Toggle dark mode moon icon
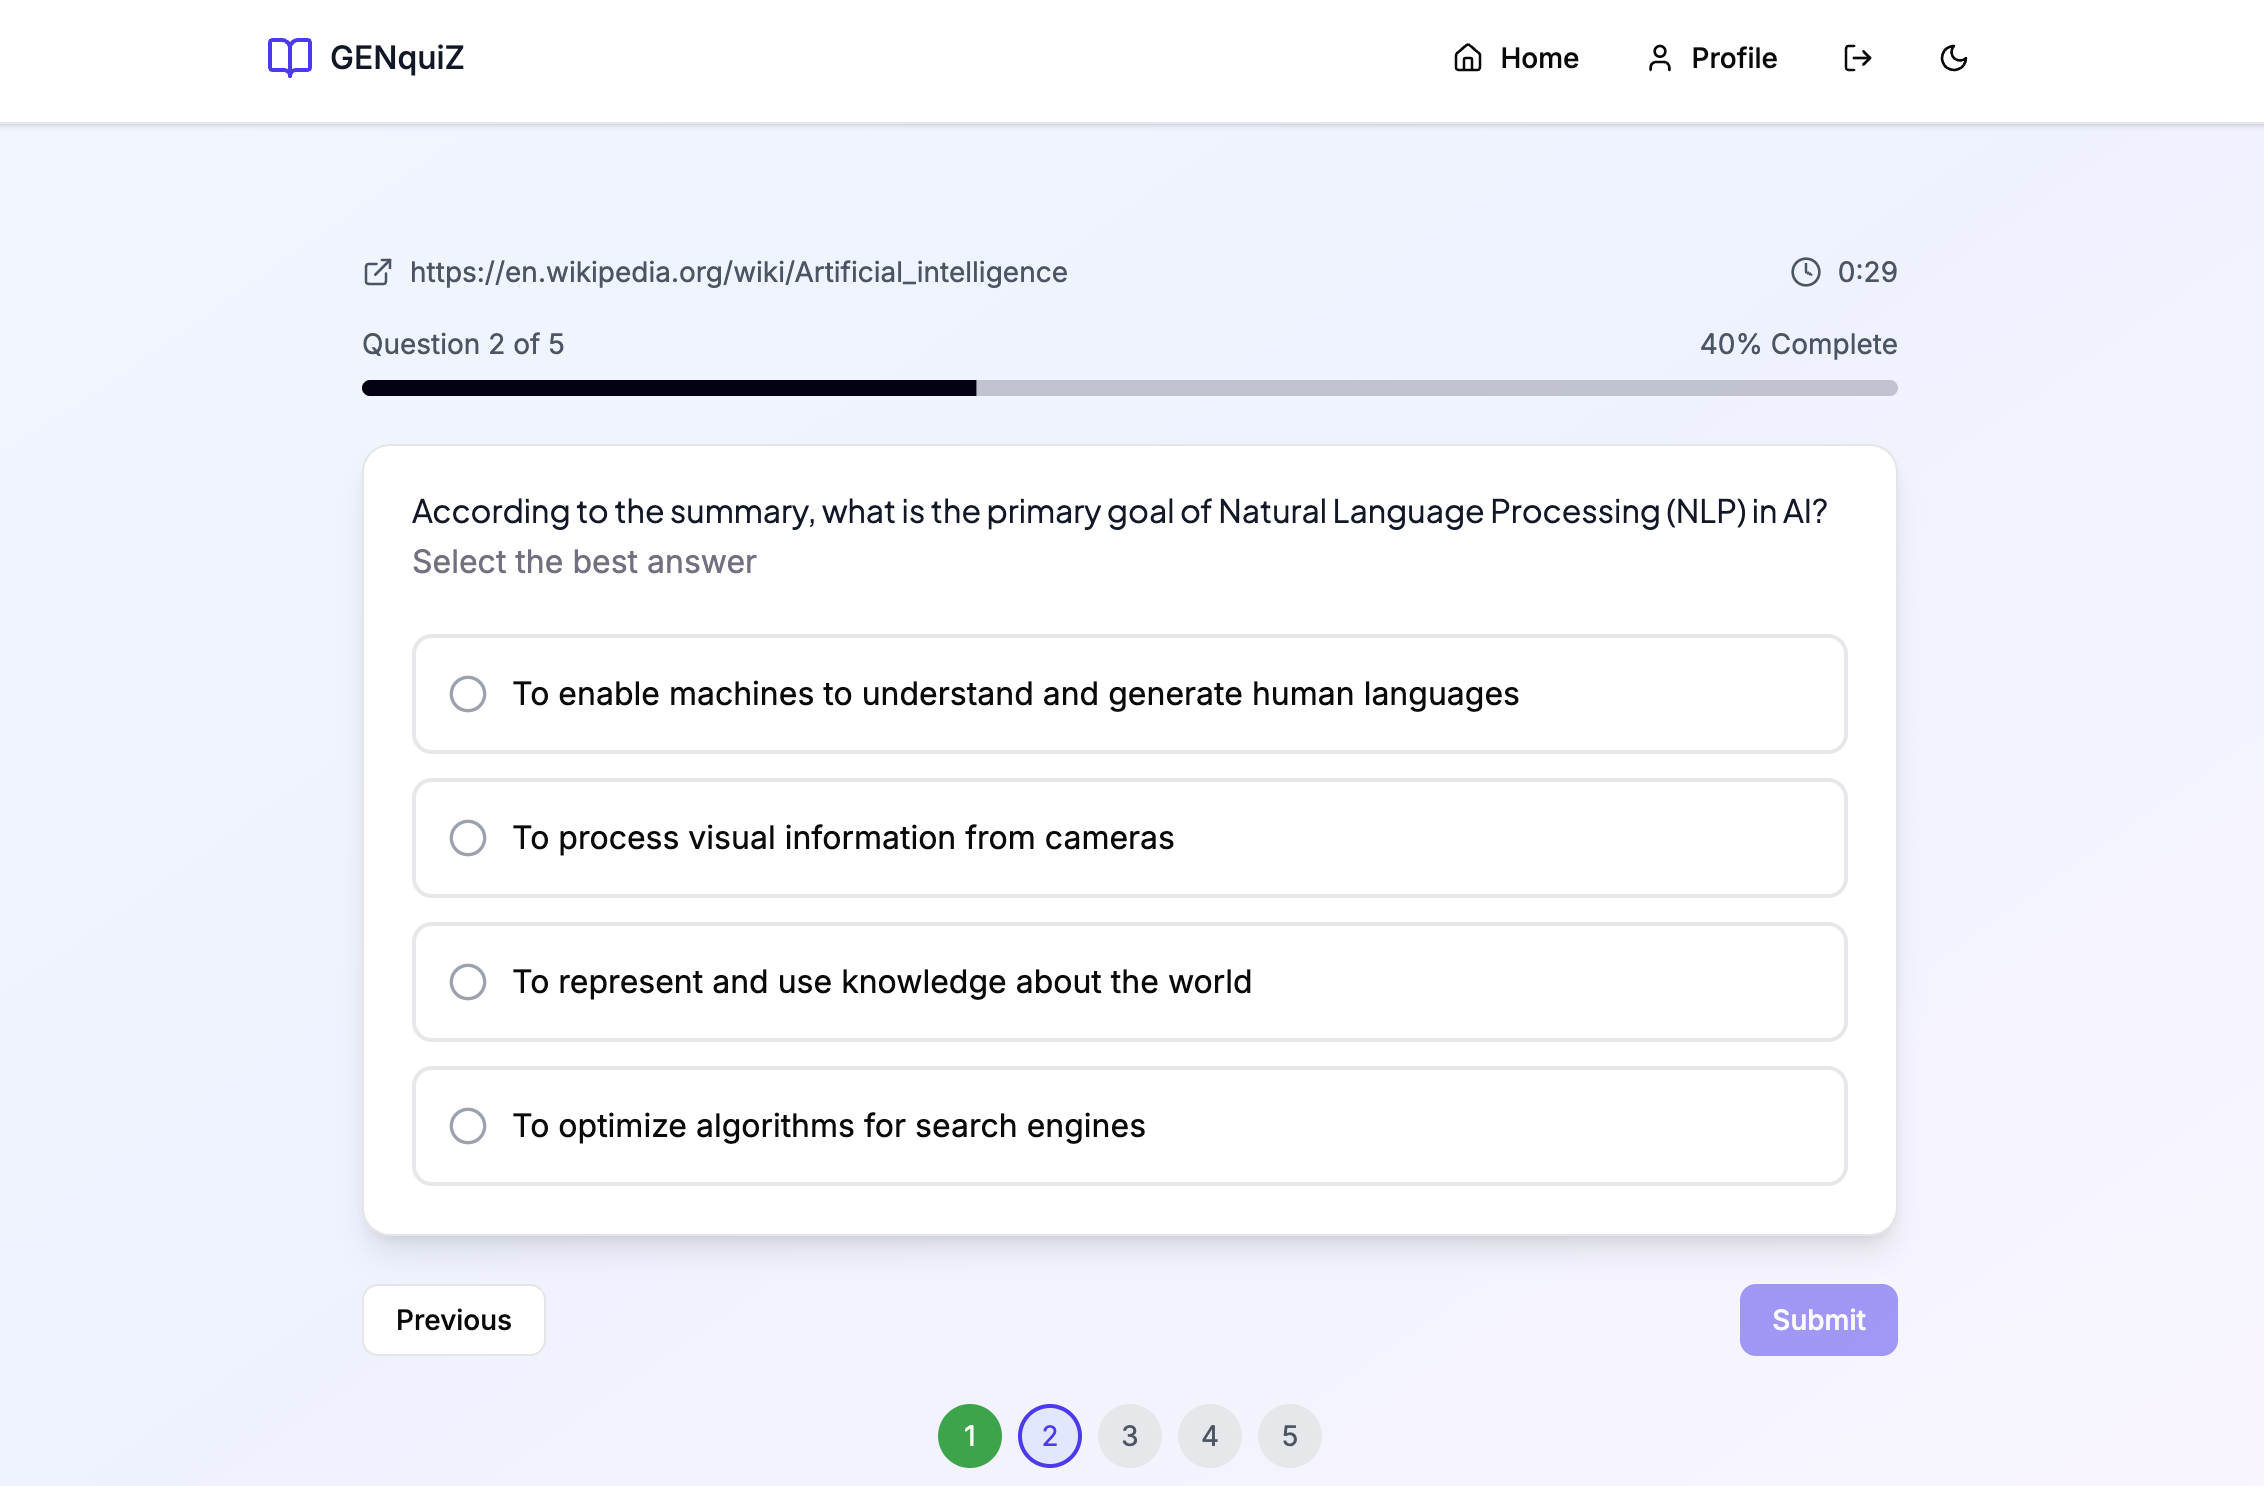 pos(1953,58)
